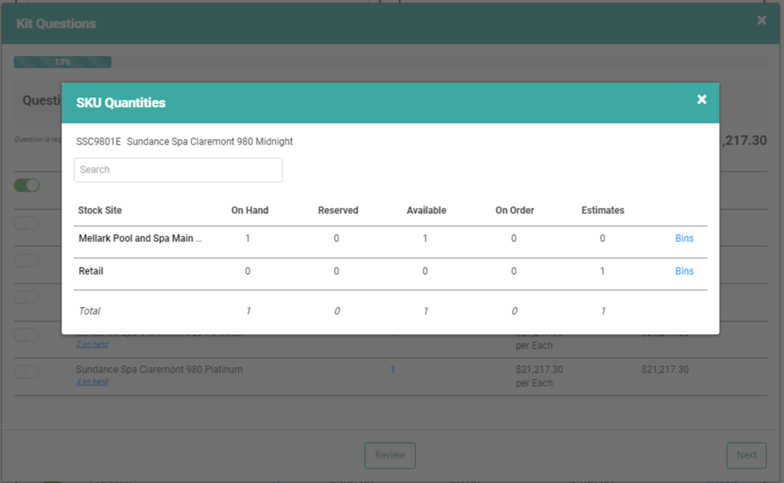Open Bins link for Retail stock site
This screenshot has height=483, width=784.
click(684, 271)
